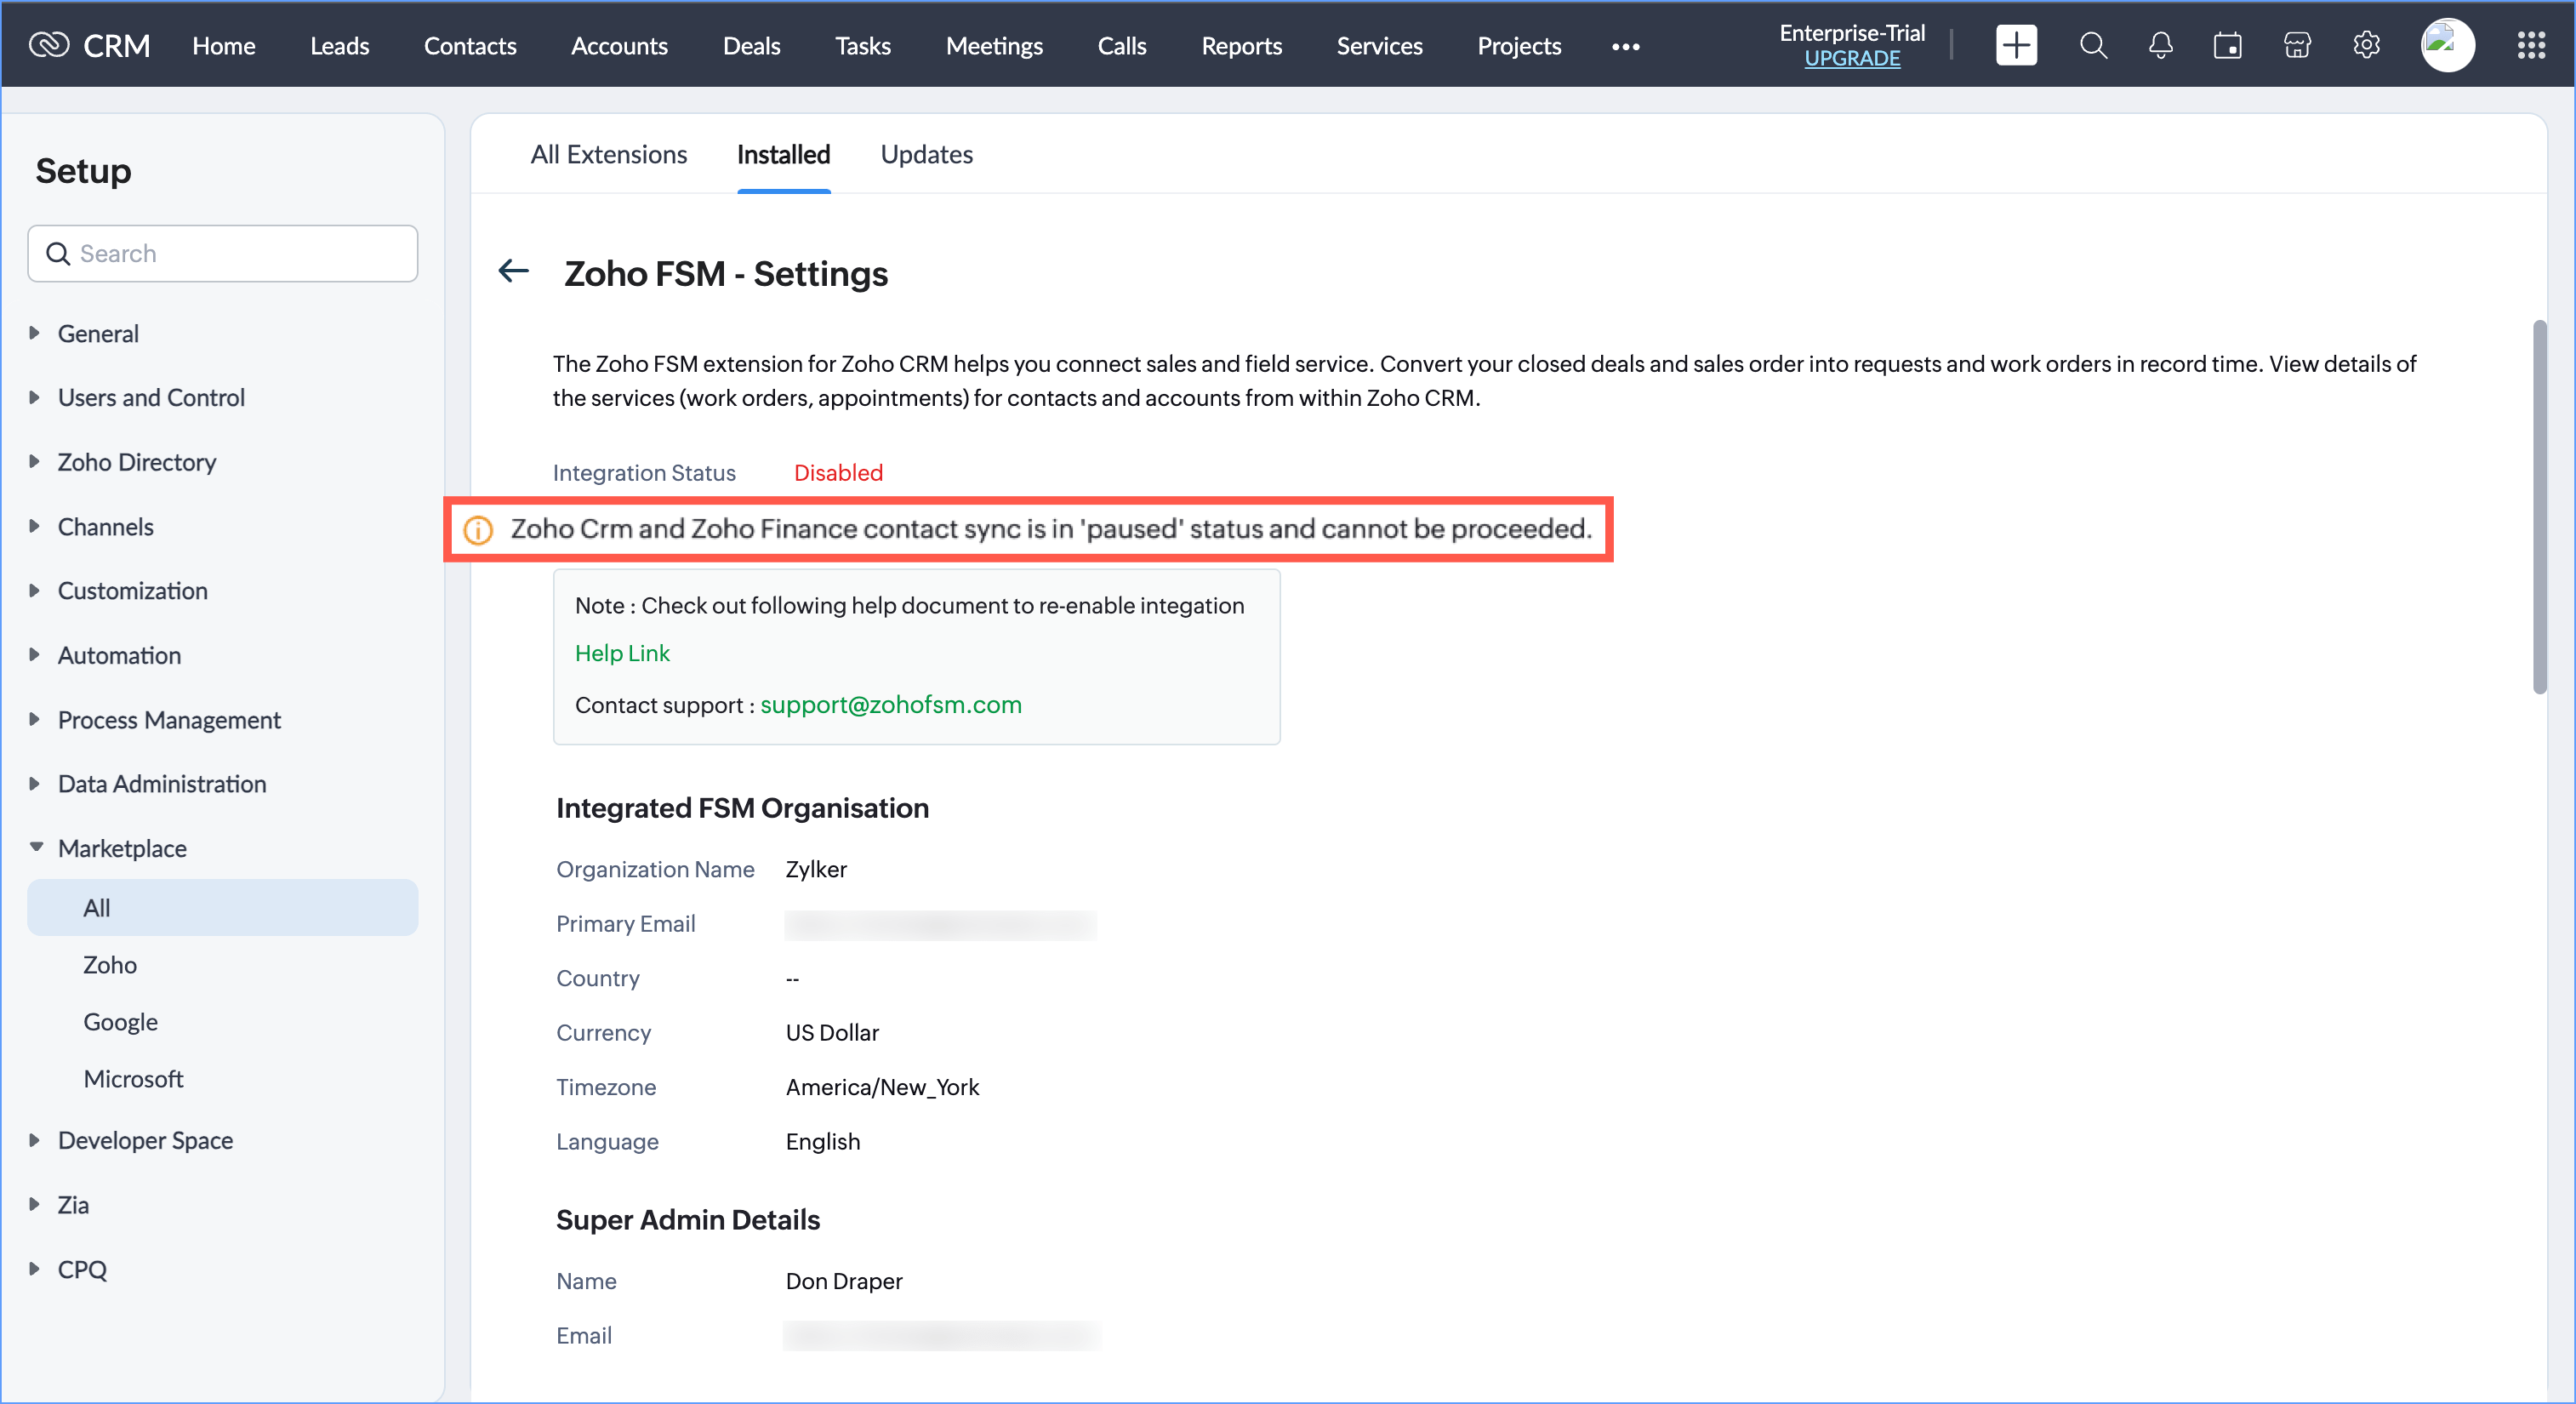
Task: Open the calendar icon in top bar
Action: pyautogui.click(x=2227, y=45)
